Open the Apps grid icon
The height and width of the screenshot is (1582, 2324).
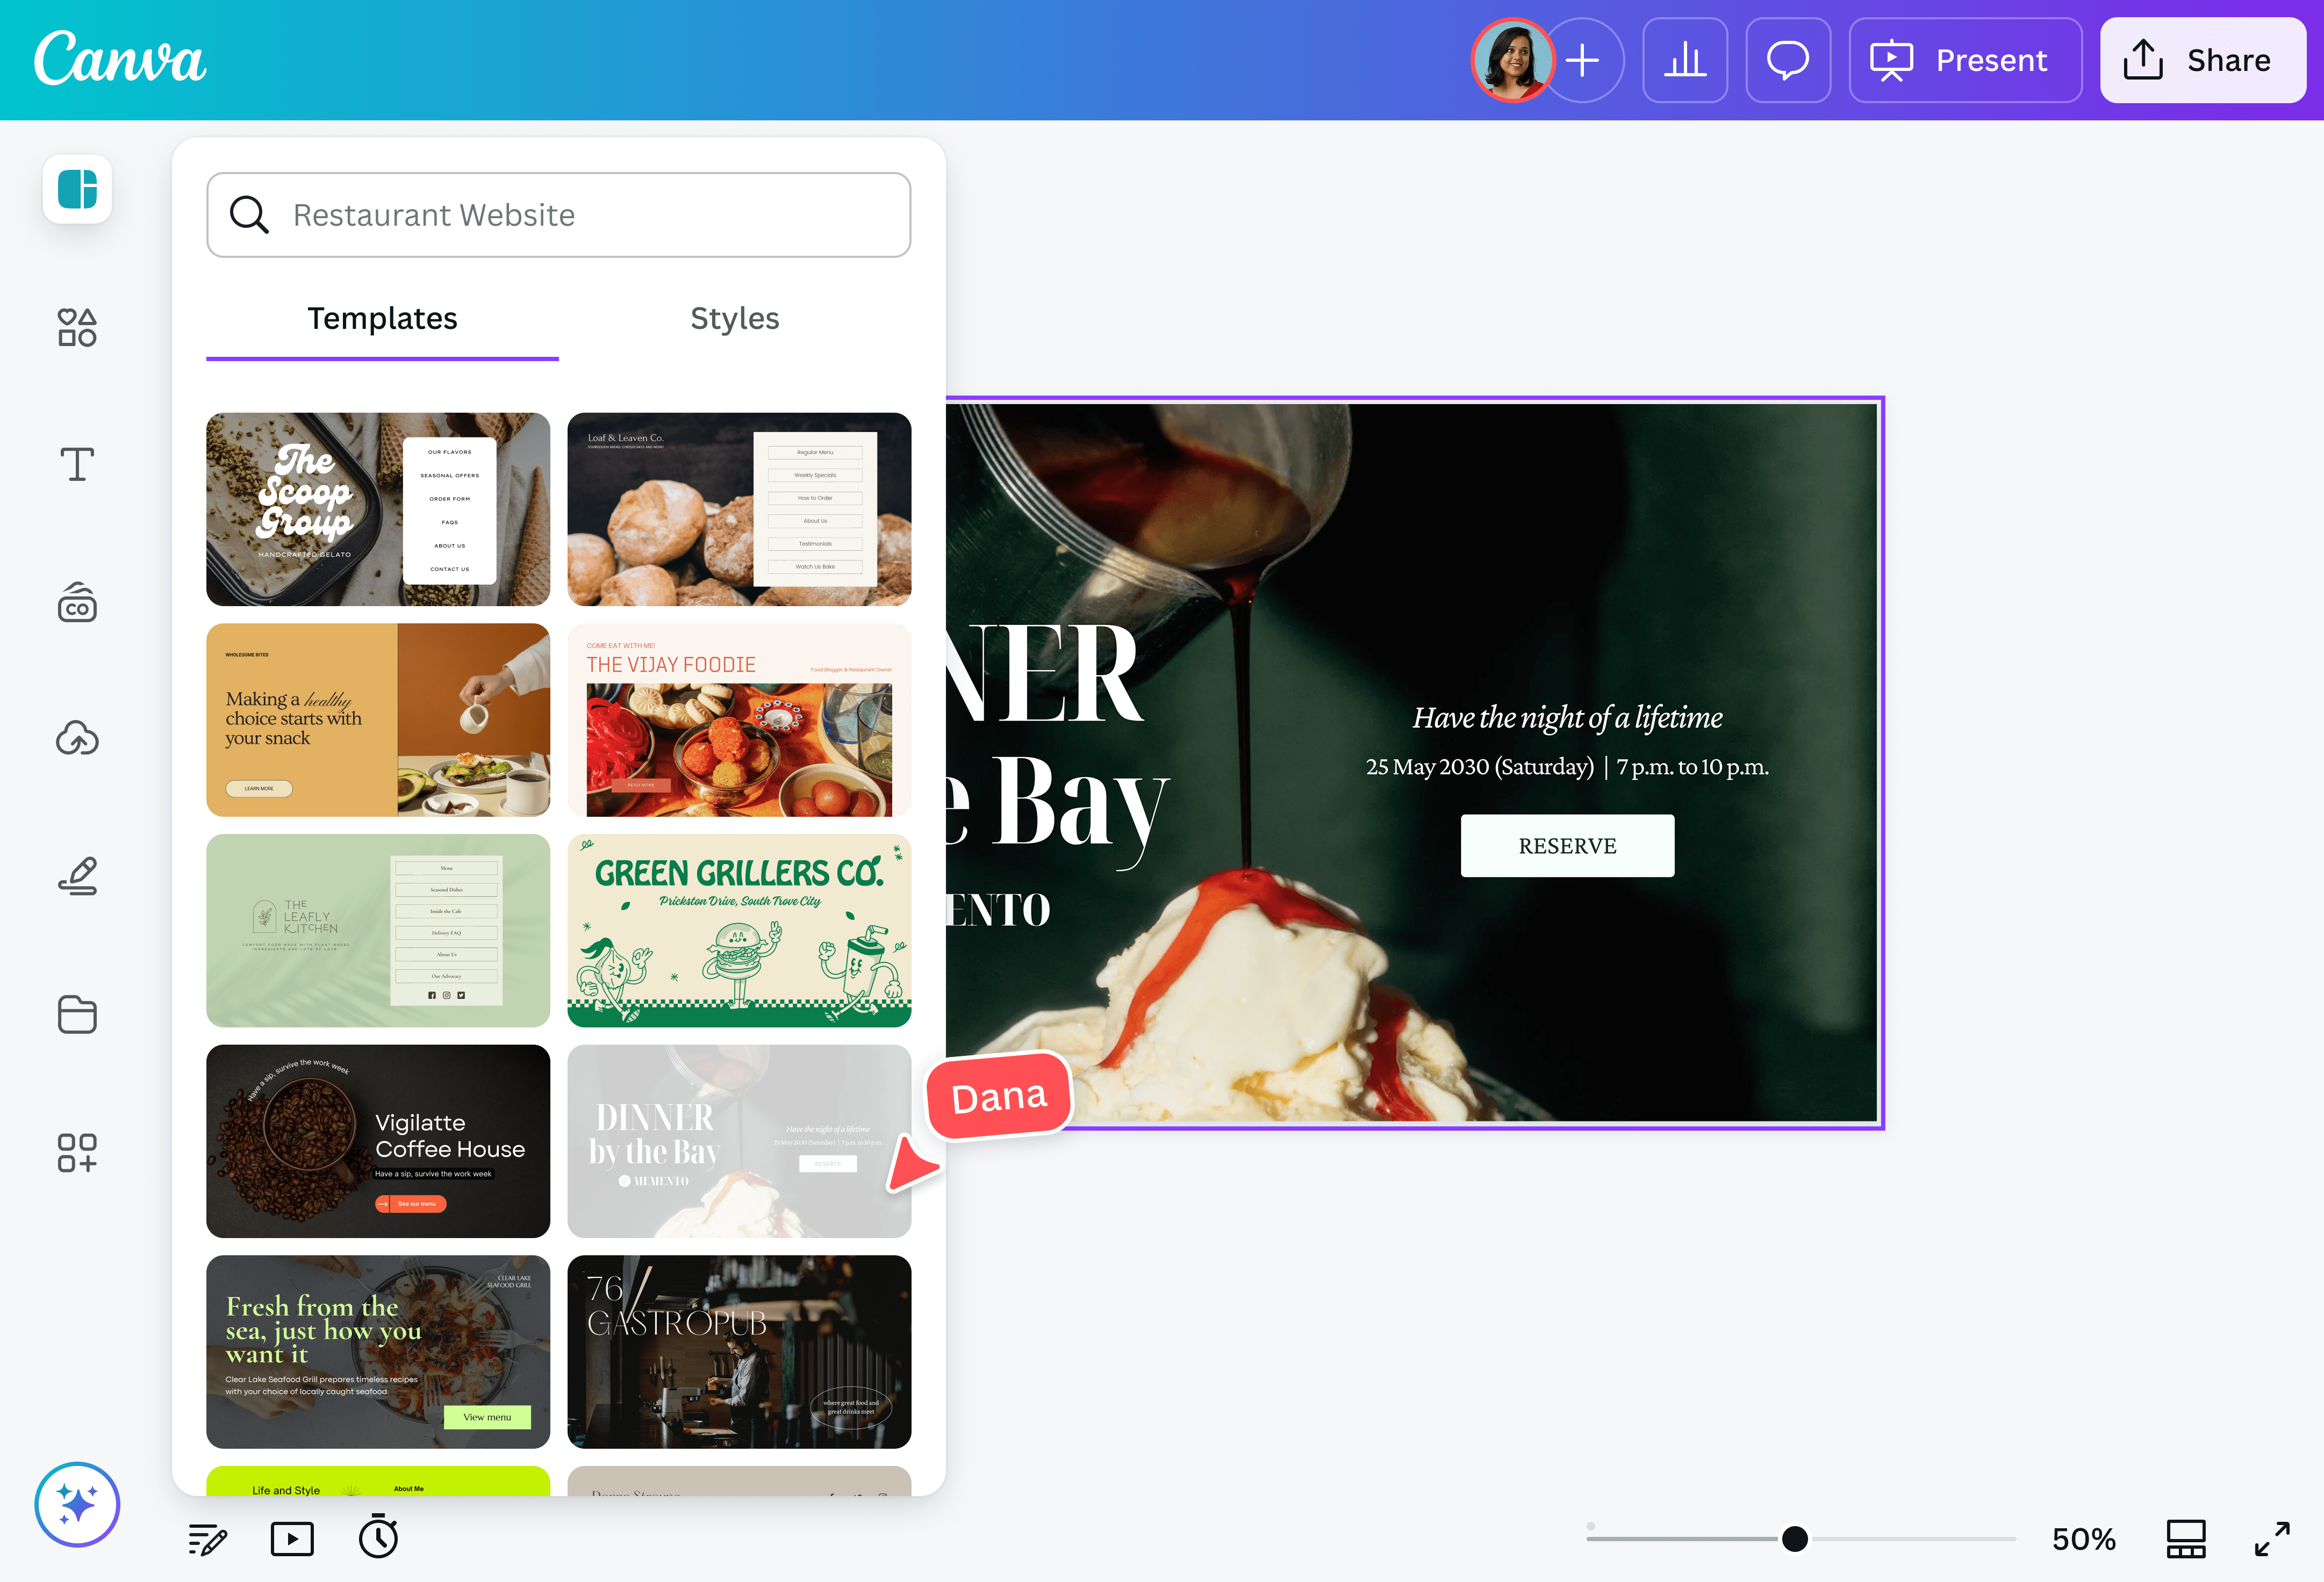pyautogui.click(x=77, y=1152)
